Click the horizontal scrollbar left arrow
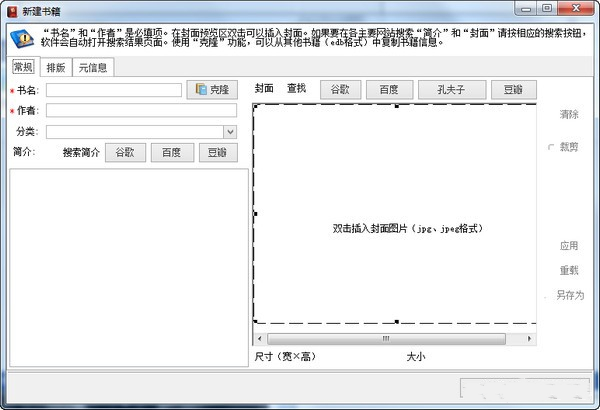Screen dimensions: 600x410 click(x=260, y=338)
